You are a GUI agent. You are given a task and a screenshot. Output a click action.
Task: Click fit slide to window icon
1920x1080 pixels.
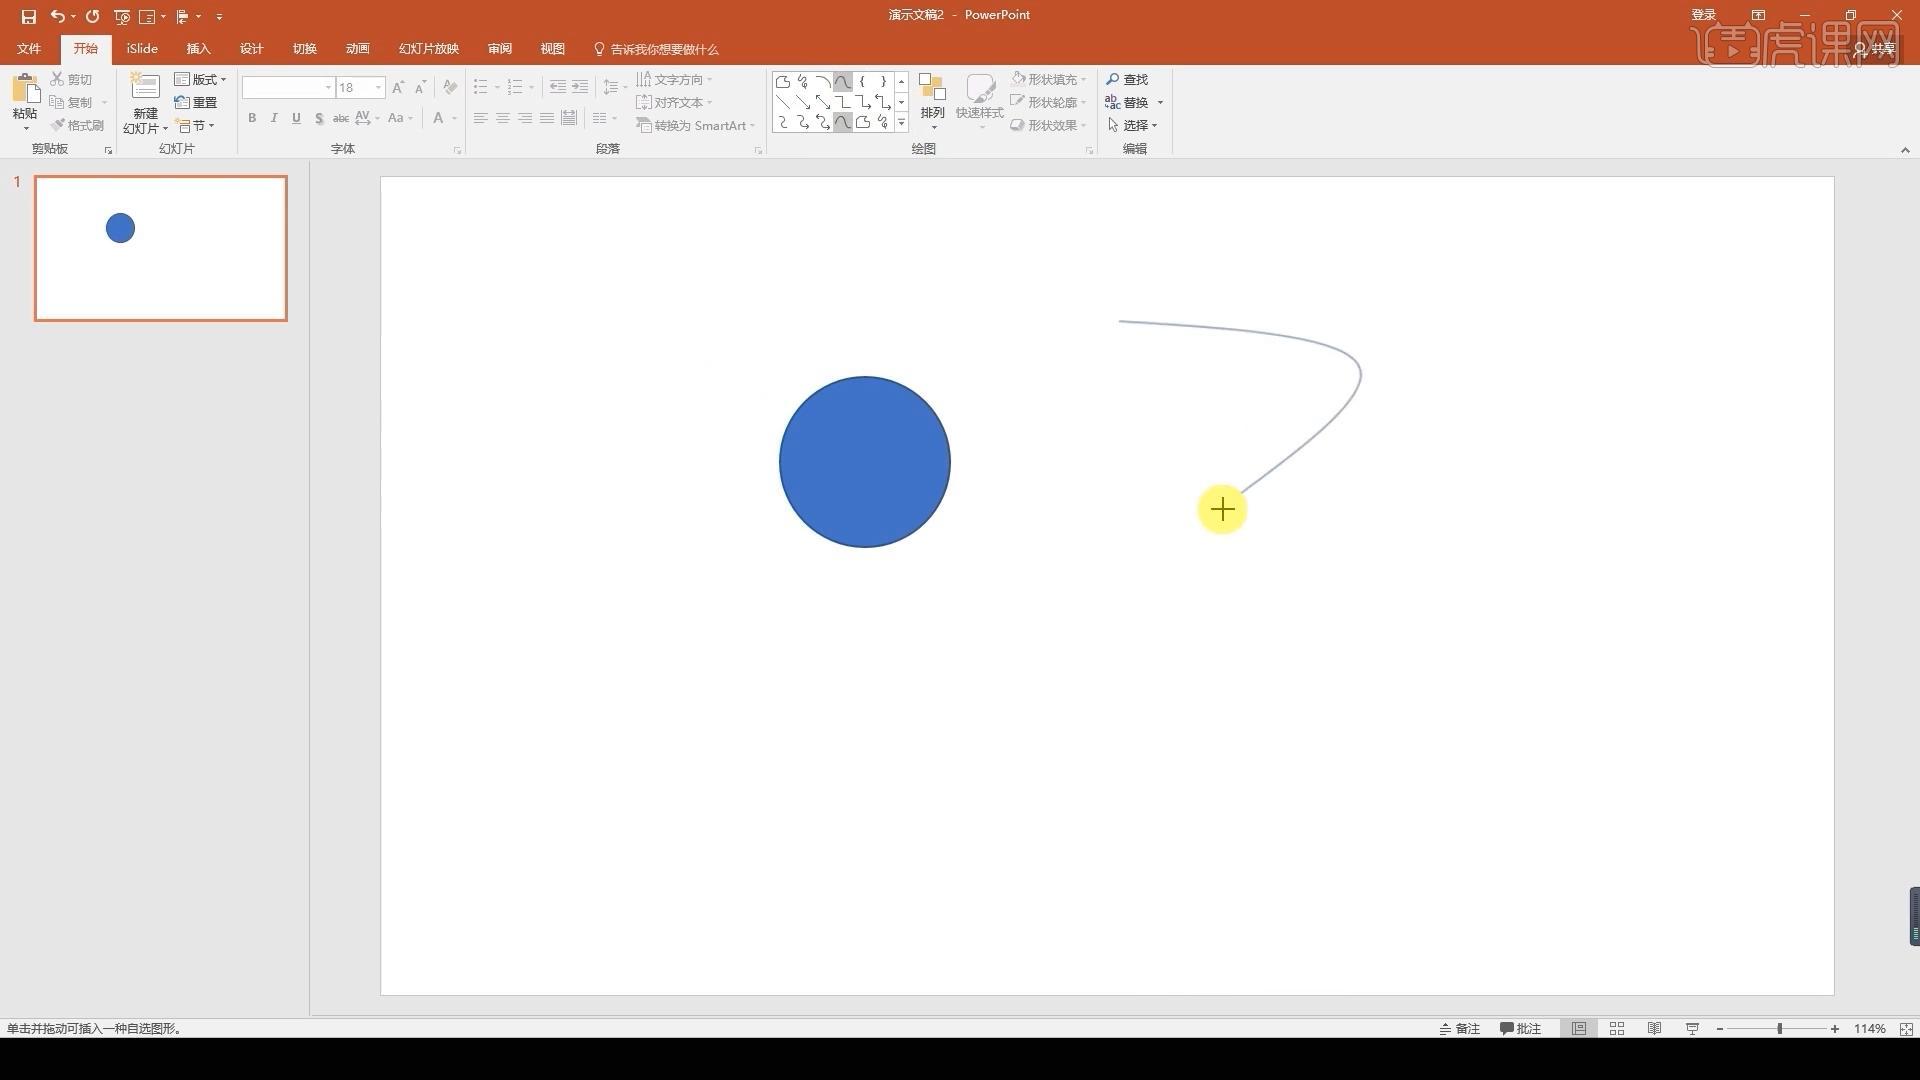pyautogui.click(x=1906, y=1028)
